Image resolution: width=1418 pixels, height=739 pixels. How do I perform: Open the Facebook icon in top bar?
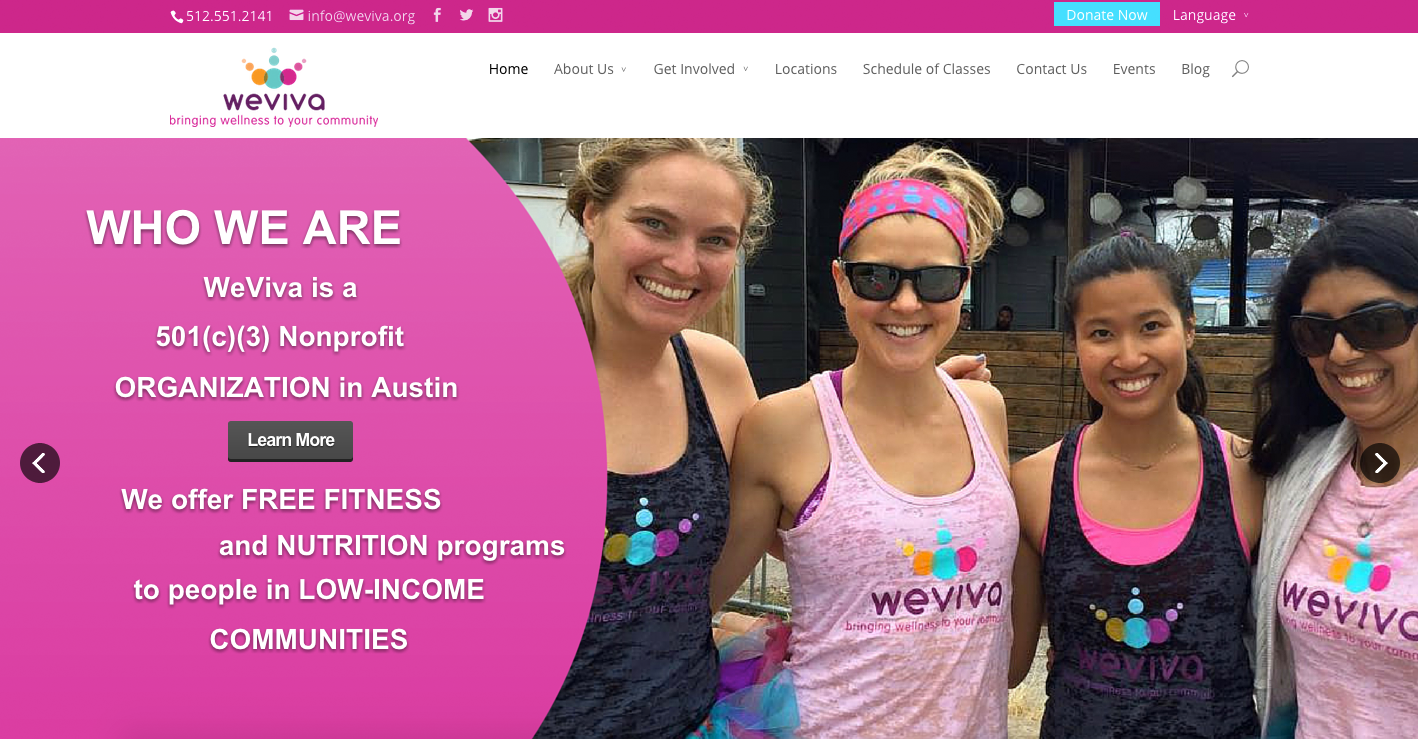[437, 15]
